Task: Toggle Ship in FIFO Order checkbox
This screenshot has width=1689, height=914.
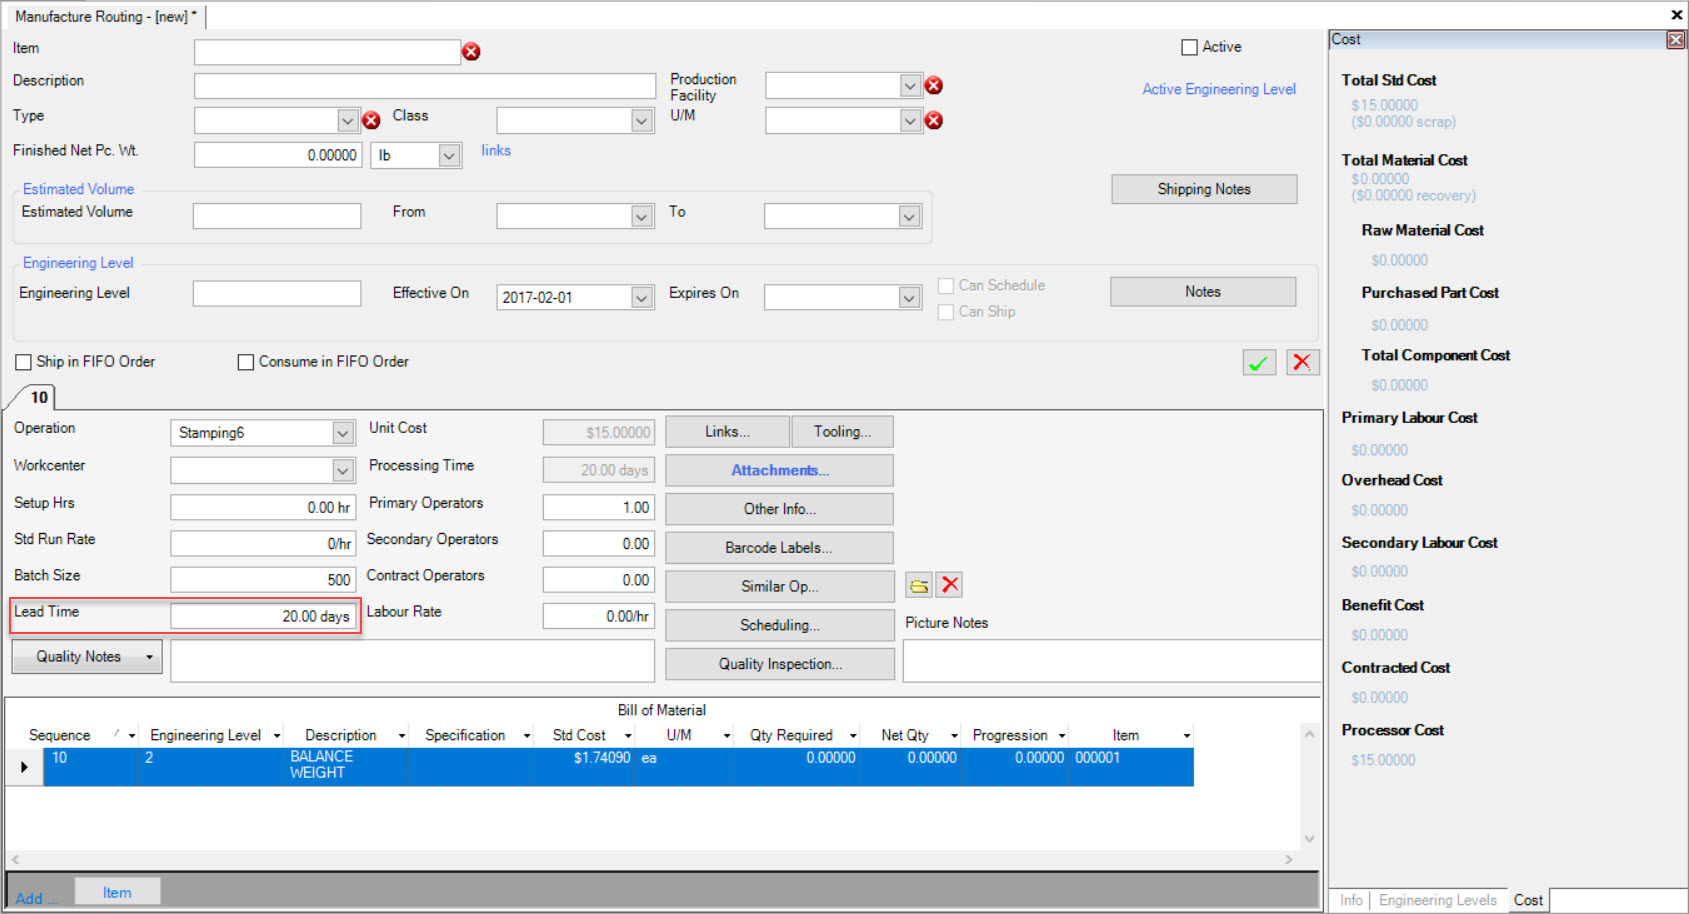Action: click(23, 362)
